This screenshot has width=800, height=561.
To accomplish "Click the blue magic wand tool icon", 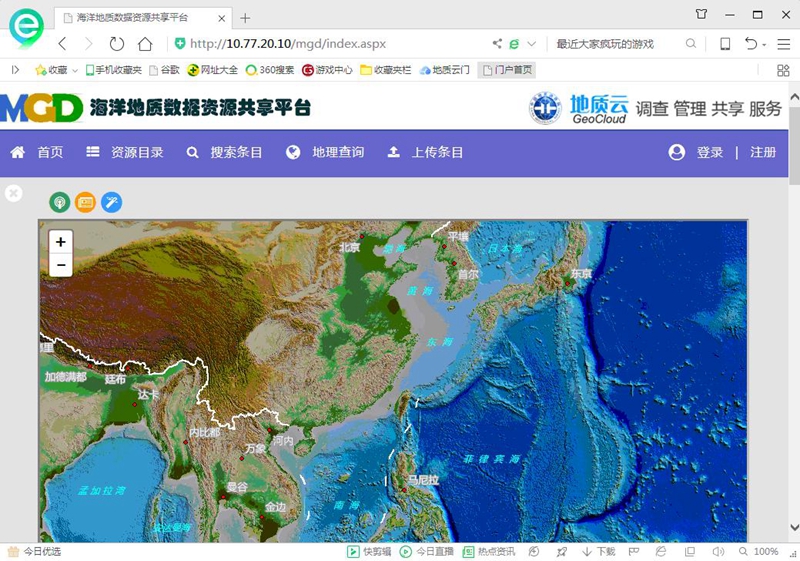I will pyautogui.click(x=111, y=202).
